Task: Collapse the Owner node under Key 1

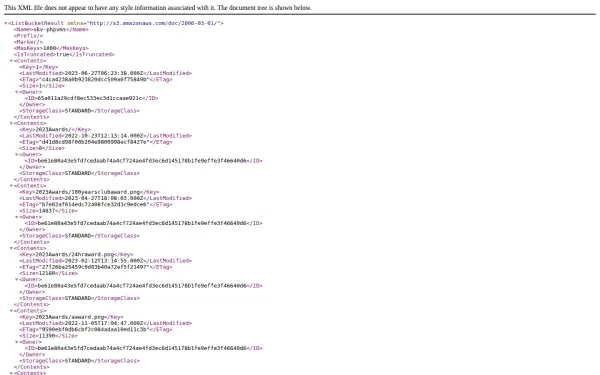Action: coord(17,92)
